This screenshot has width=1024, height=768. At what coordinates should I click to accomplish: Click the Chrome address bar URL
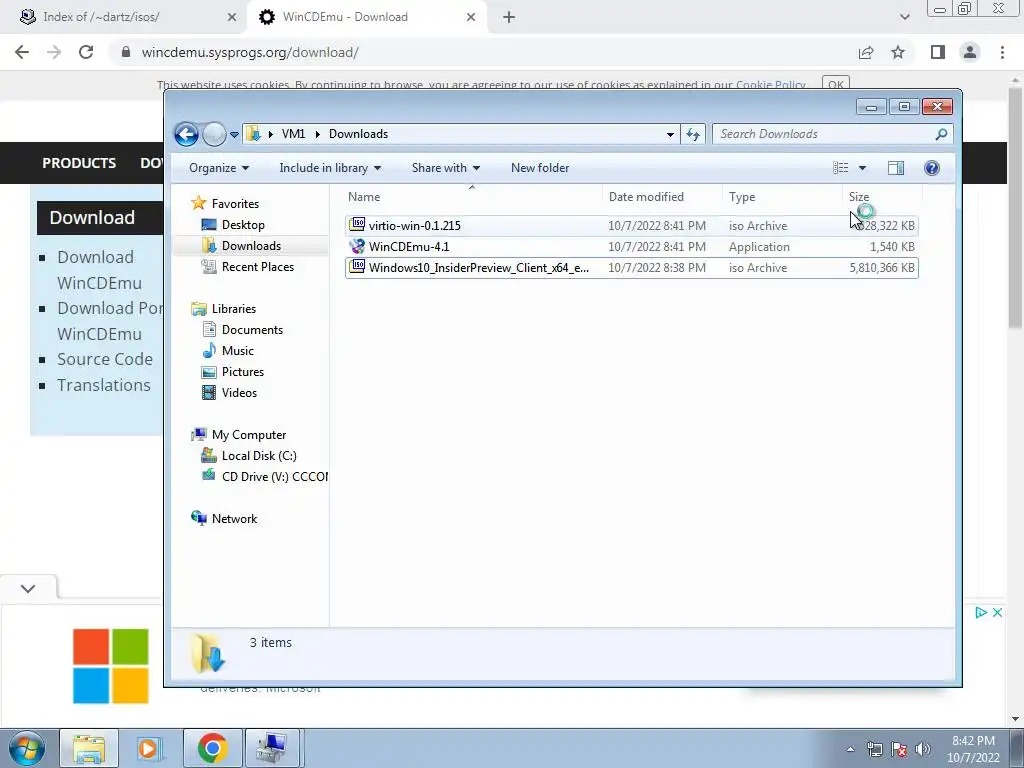pos(250,52)
